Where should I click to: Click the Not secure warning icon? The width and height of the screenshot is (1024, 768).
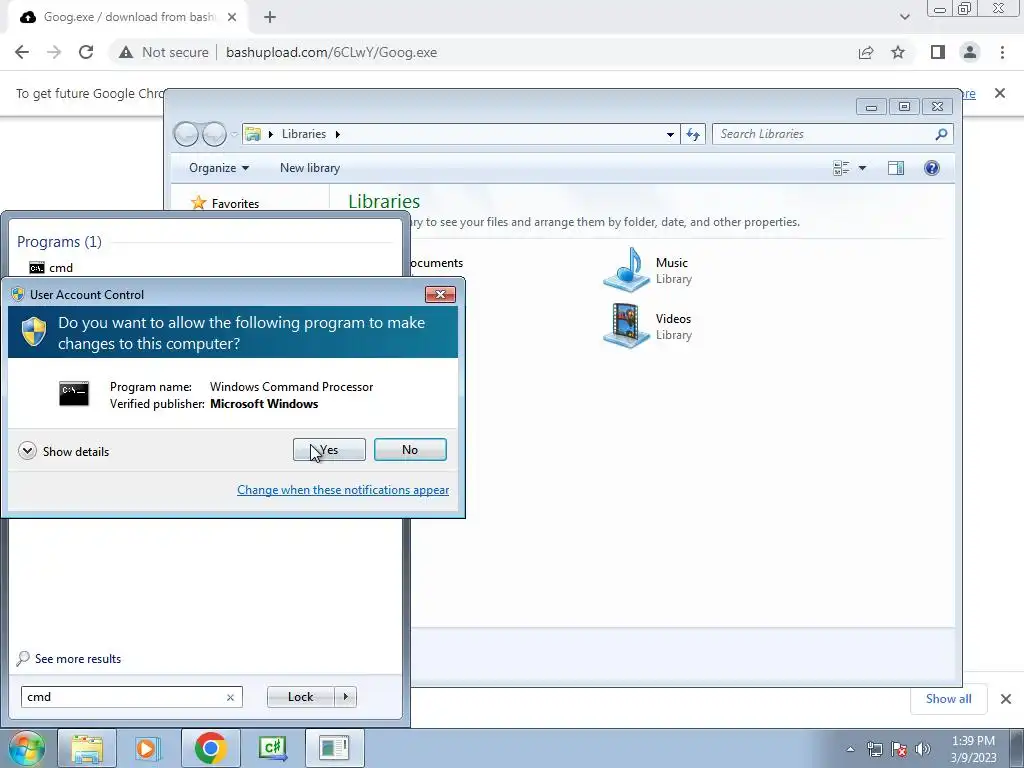click(126, 52)
